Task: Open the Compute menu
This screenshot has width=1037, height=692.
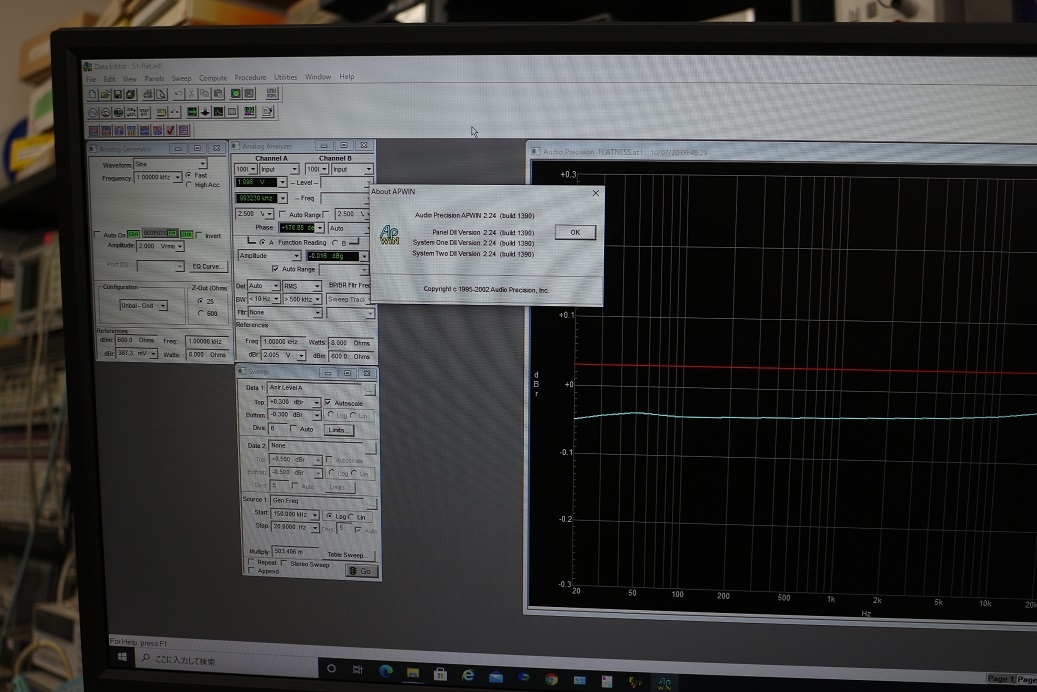Action: pos(213,78)
